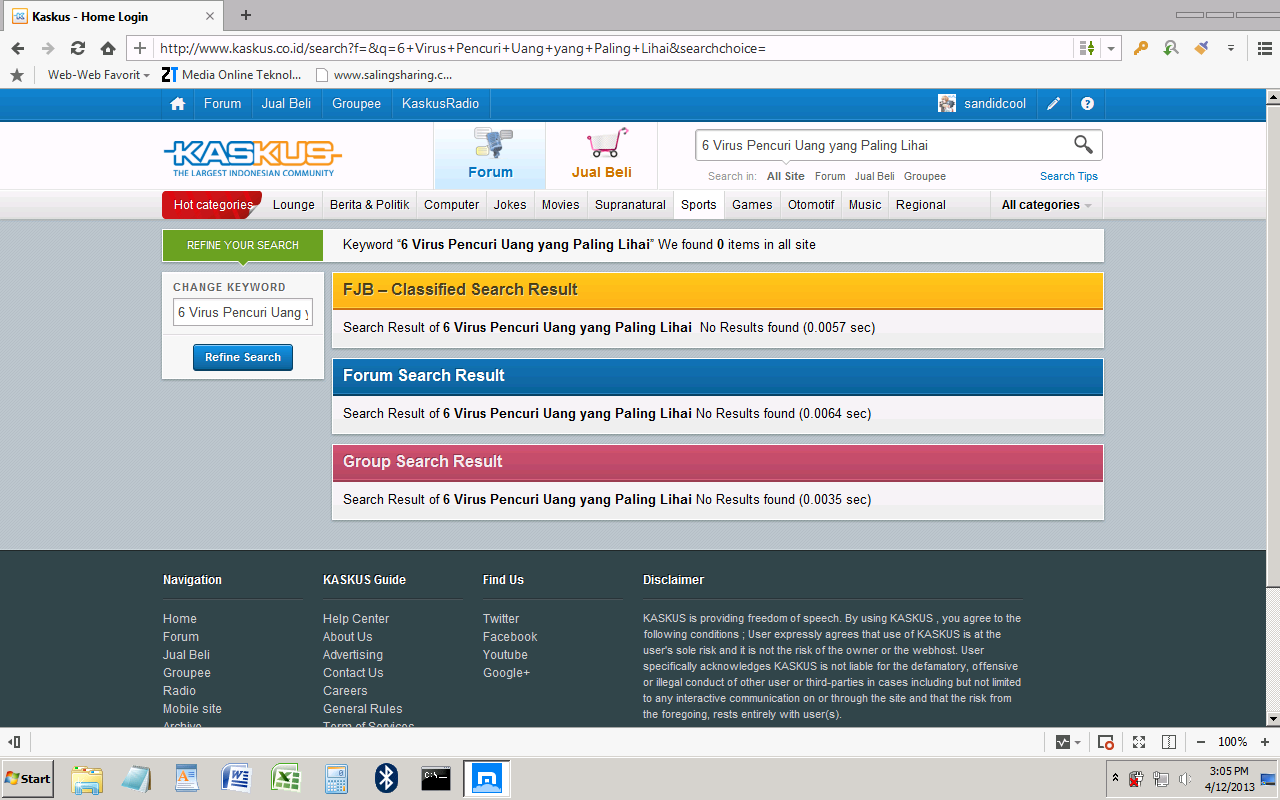Expand the Web-Web Favorit bookmarks folder

99,75
